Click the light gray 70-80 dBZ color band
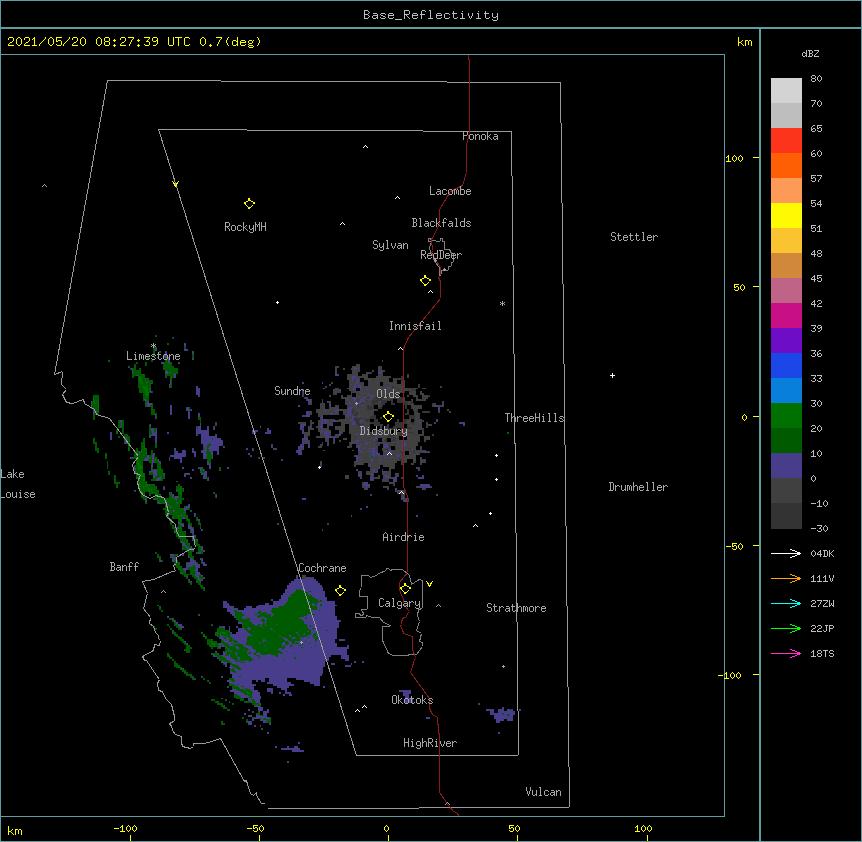This screenshot has height=842, width=862. point(786,91)
